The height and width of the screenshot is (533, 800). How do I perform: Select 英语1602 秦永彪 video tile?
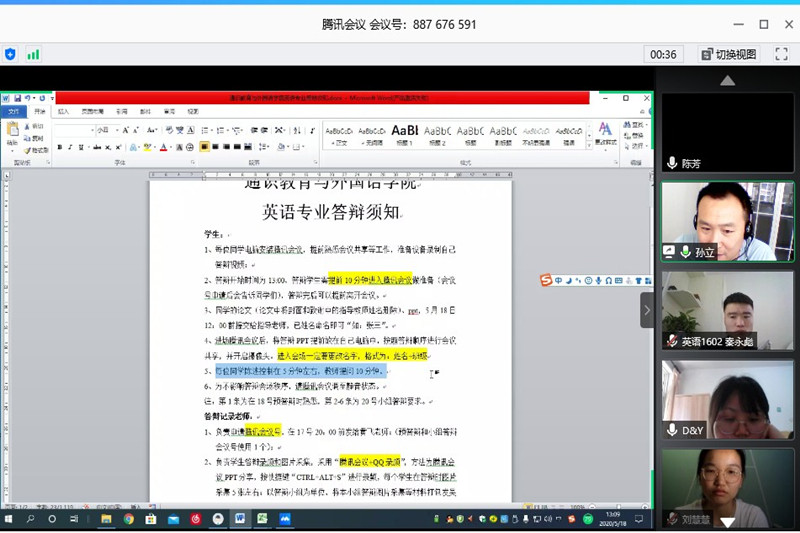728,311
